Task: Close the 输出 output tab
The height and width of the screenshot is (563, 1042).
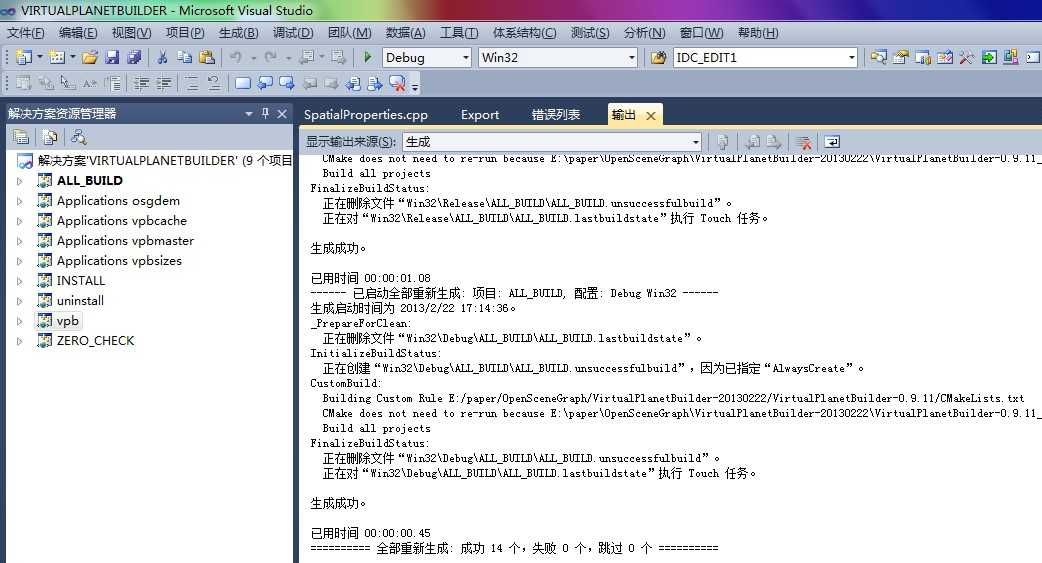Action: click(651, 116)
